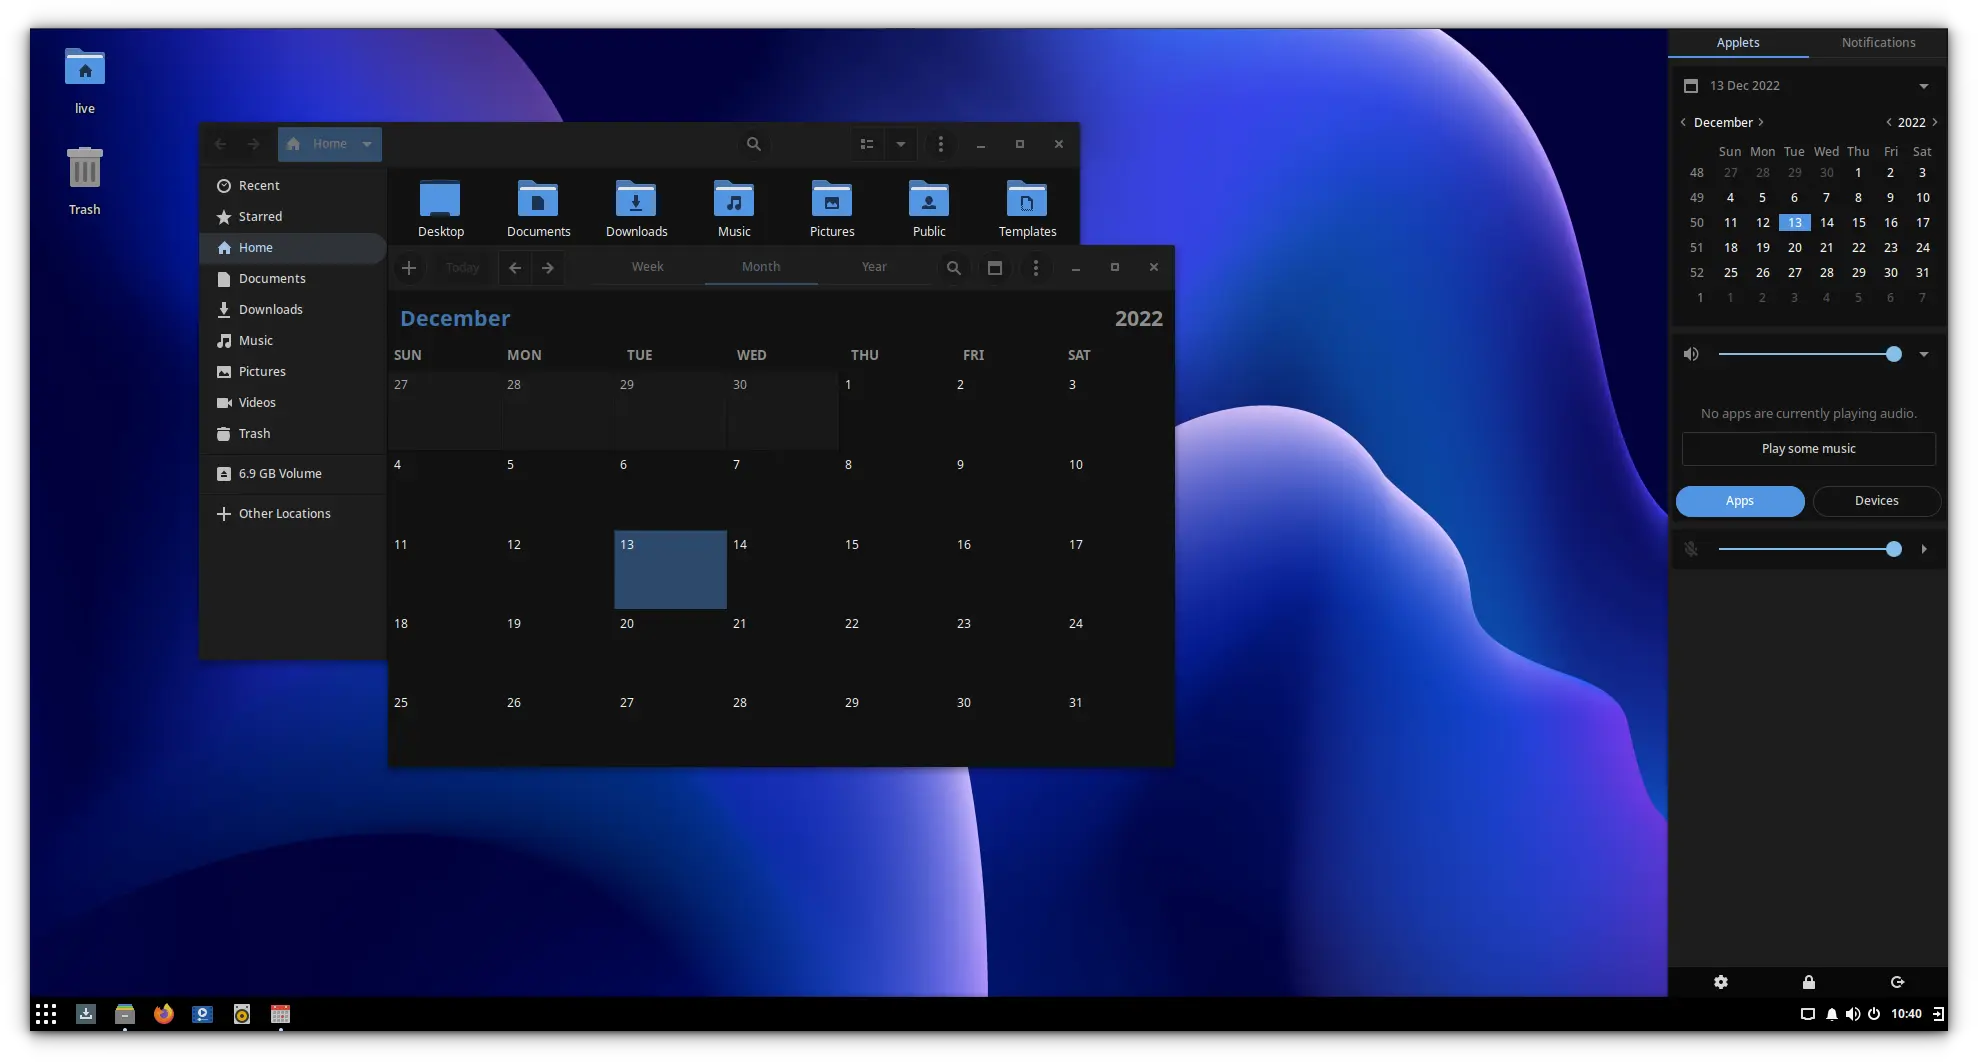Open Other Locations in sidebar

click(293, 514)
